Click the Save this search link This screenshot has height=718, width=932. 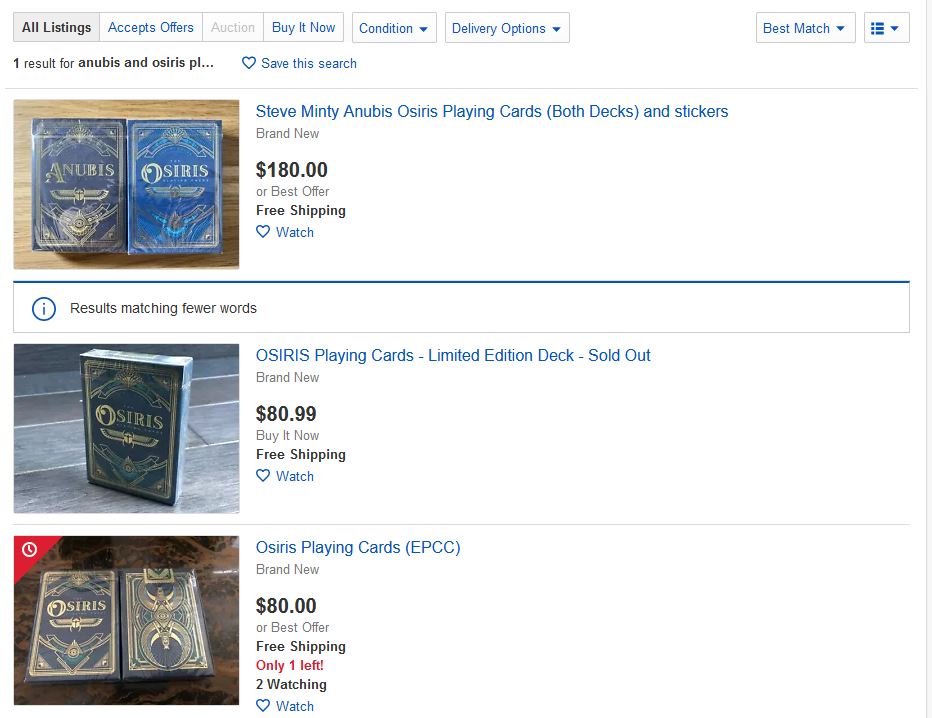pyautogui.click(x=308, y=63)
